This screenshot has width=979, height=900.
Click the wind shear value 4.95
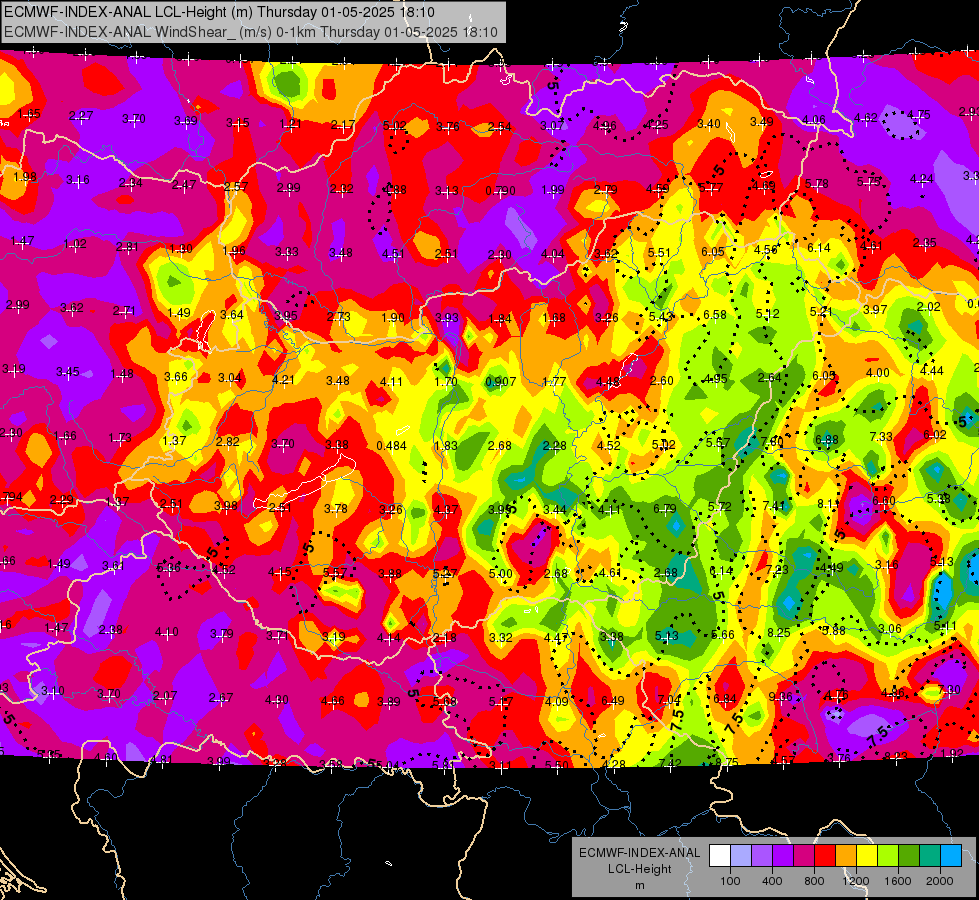point(716,379)
